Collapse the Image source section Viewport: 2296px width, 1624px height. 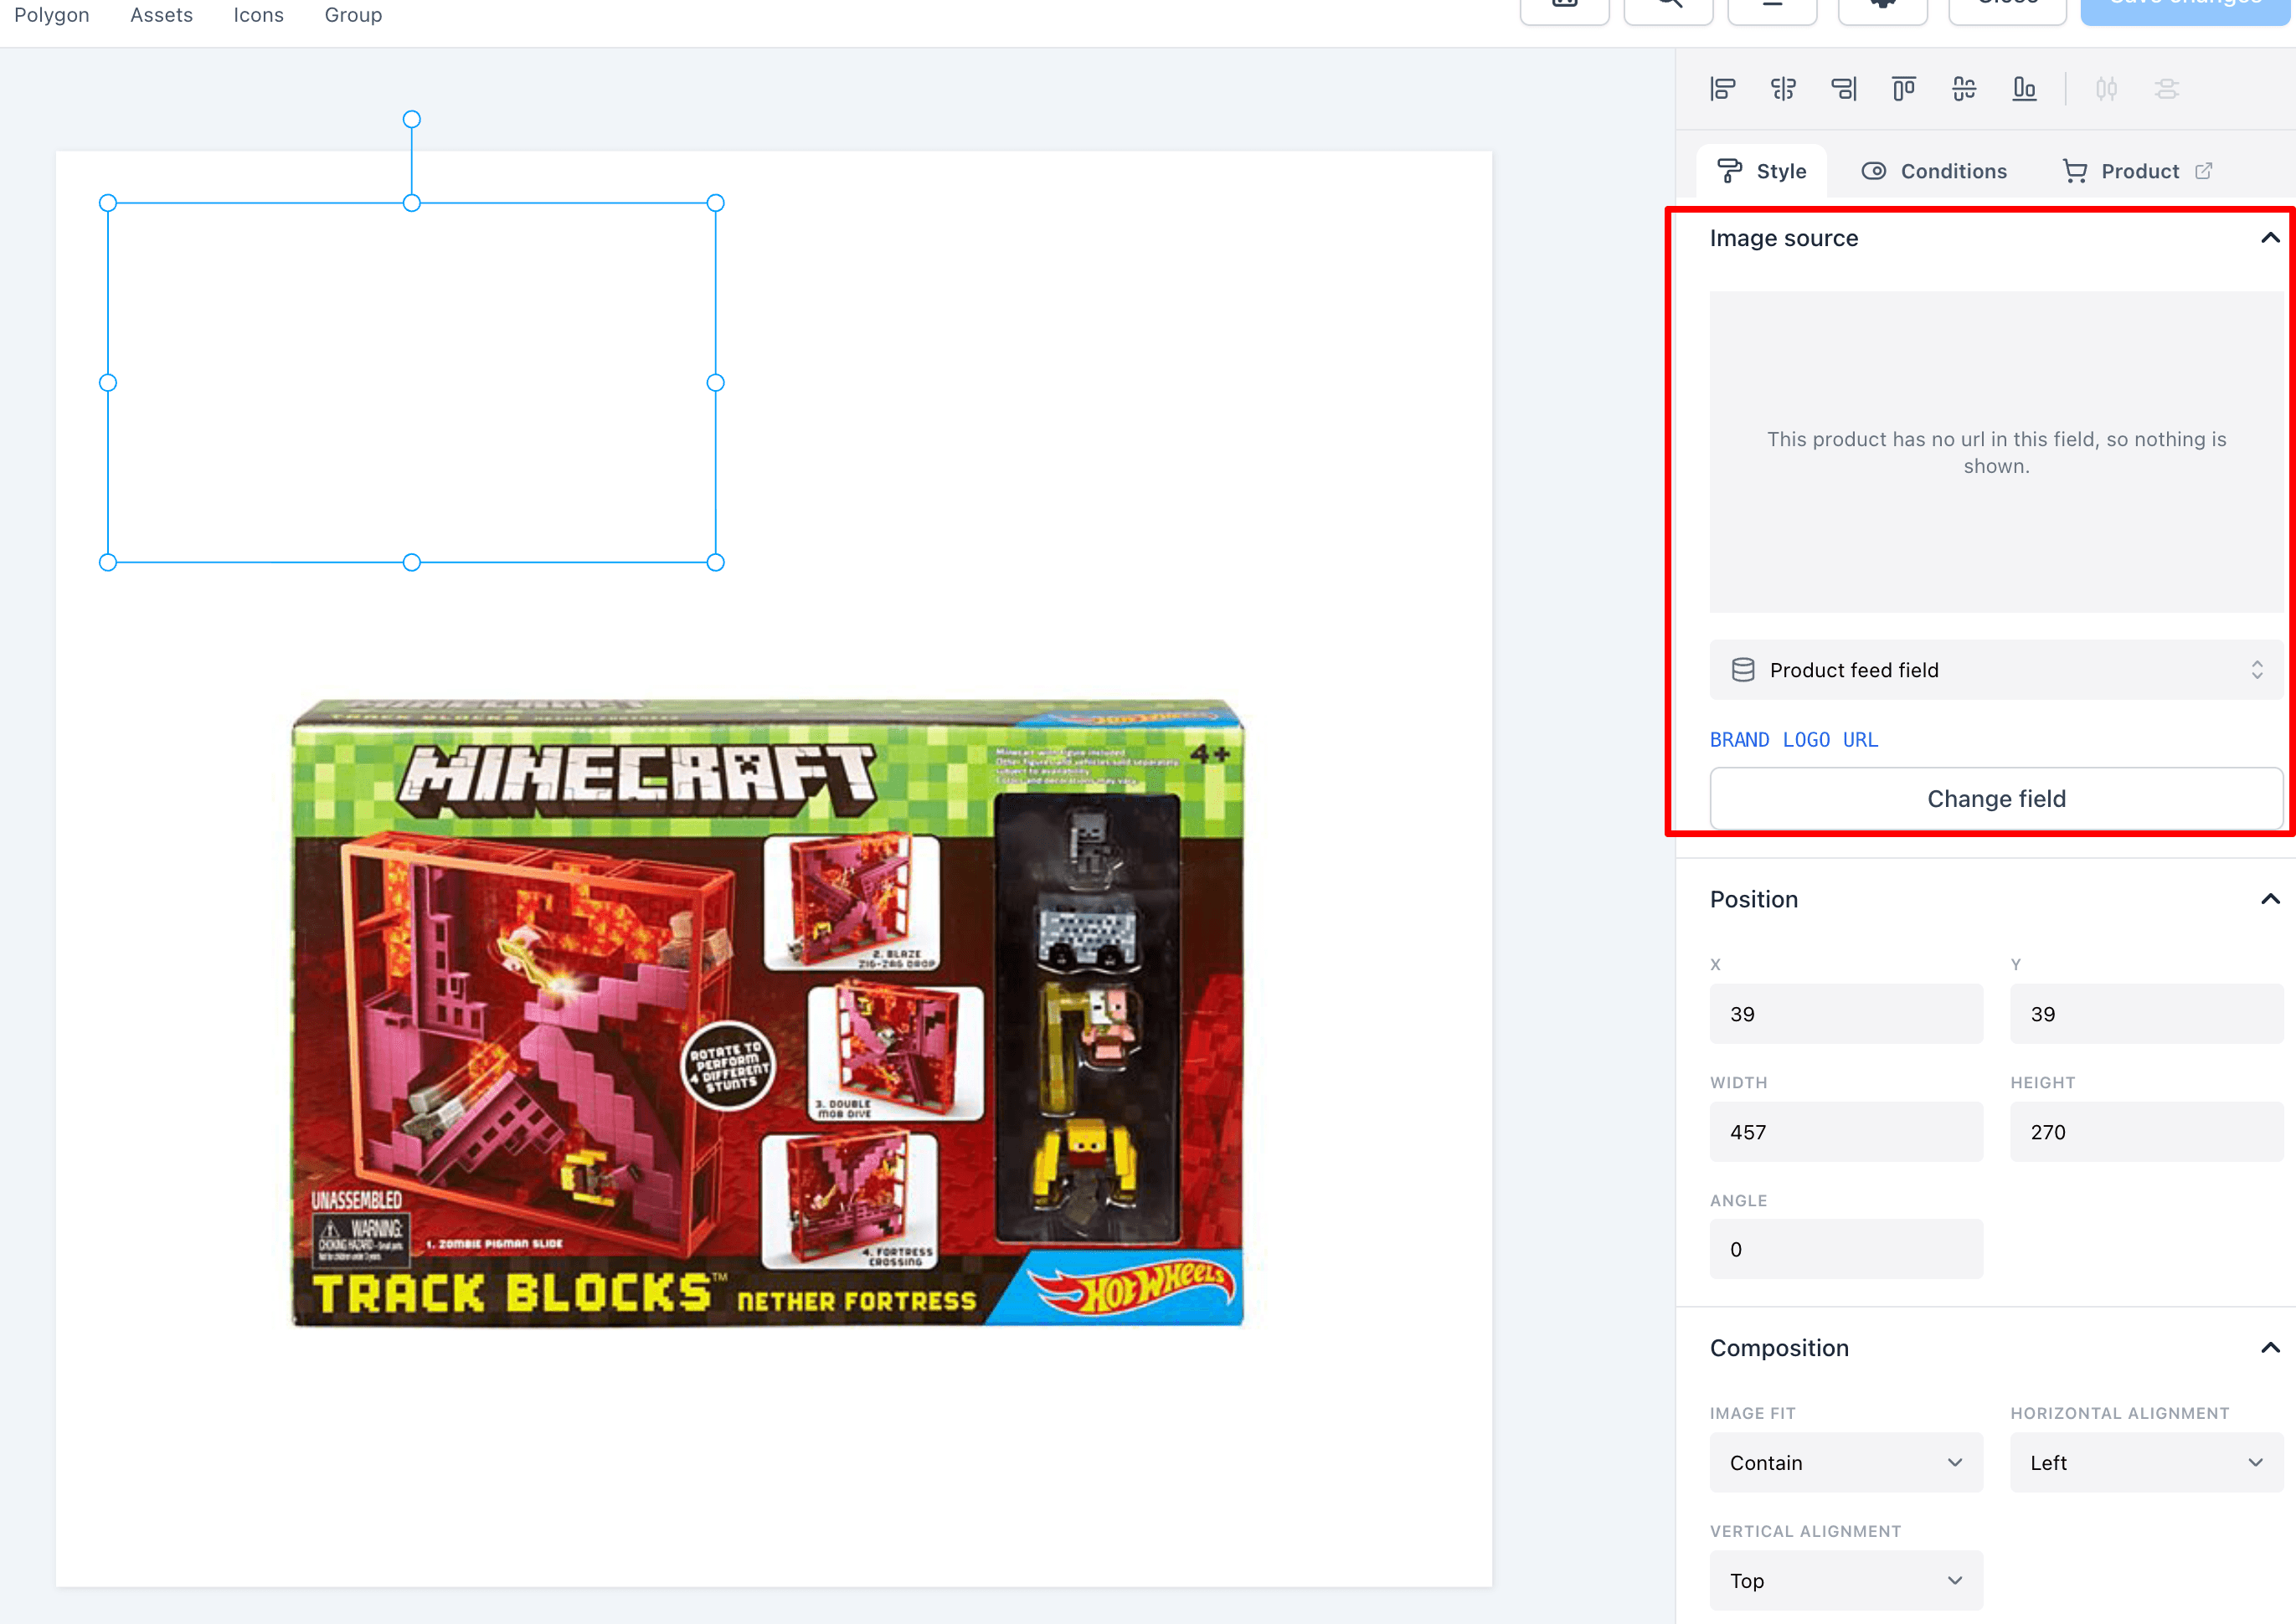[2270, 238]
